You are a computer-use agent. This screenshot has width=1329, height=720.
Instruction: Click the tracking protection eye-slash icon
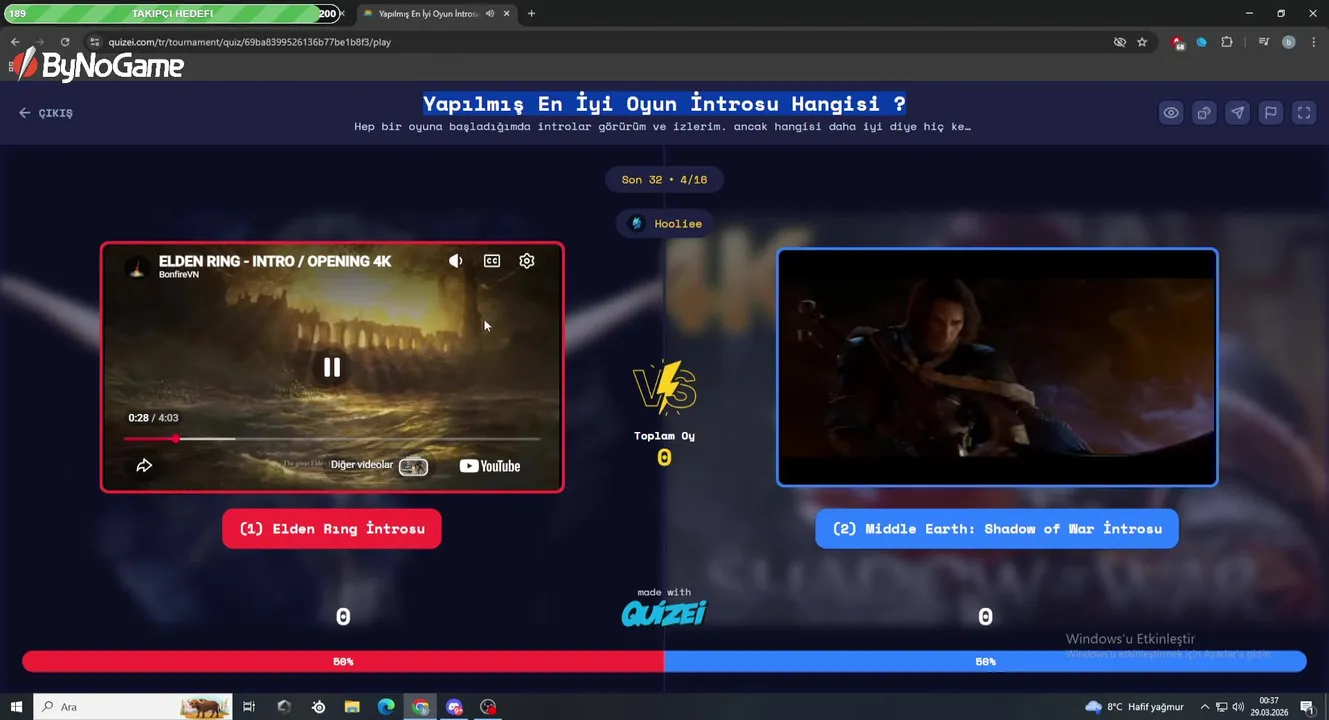coord(1120,42)
